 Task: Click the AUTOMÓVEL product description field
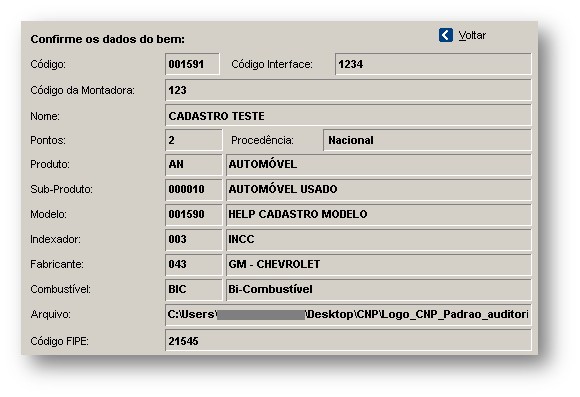pos(379,165)
